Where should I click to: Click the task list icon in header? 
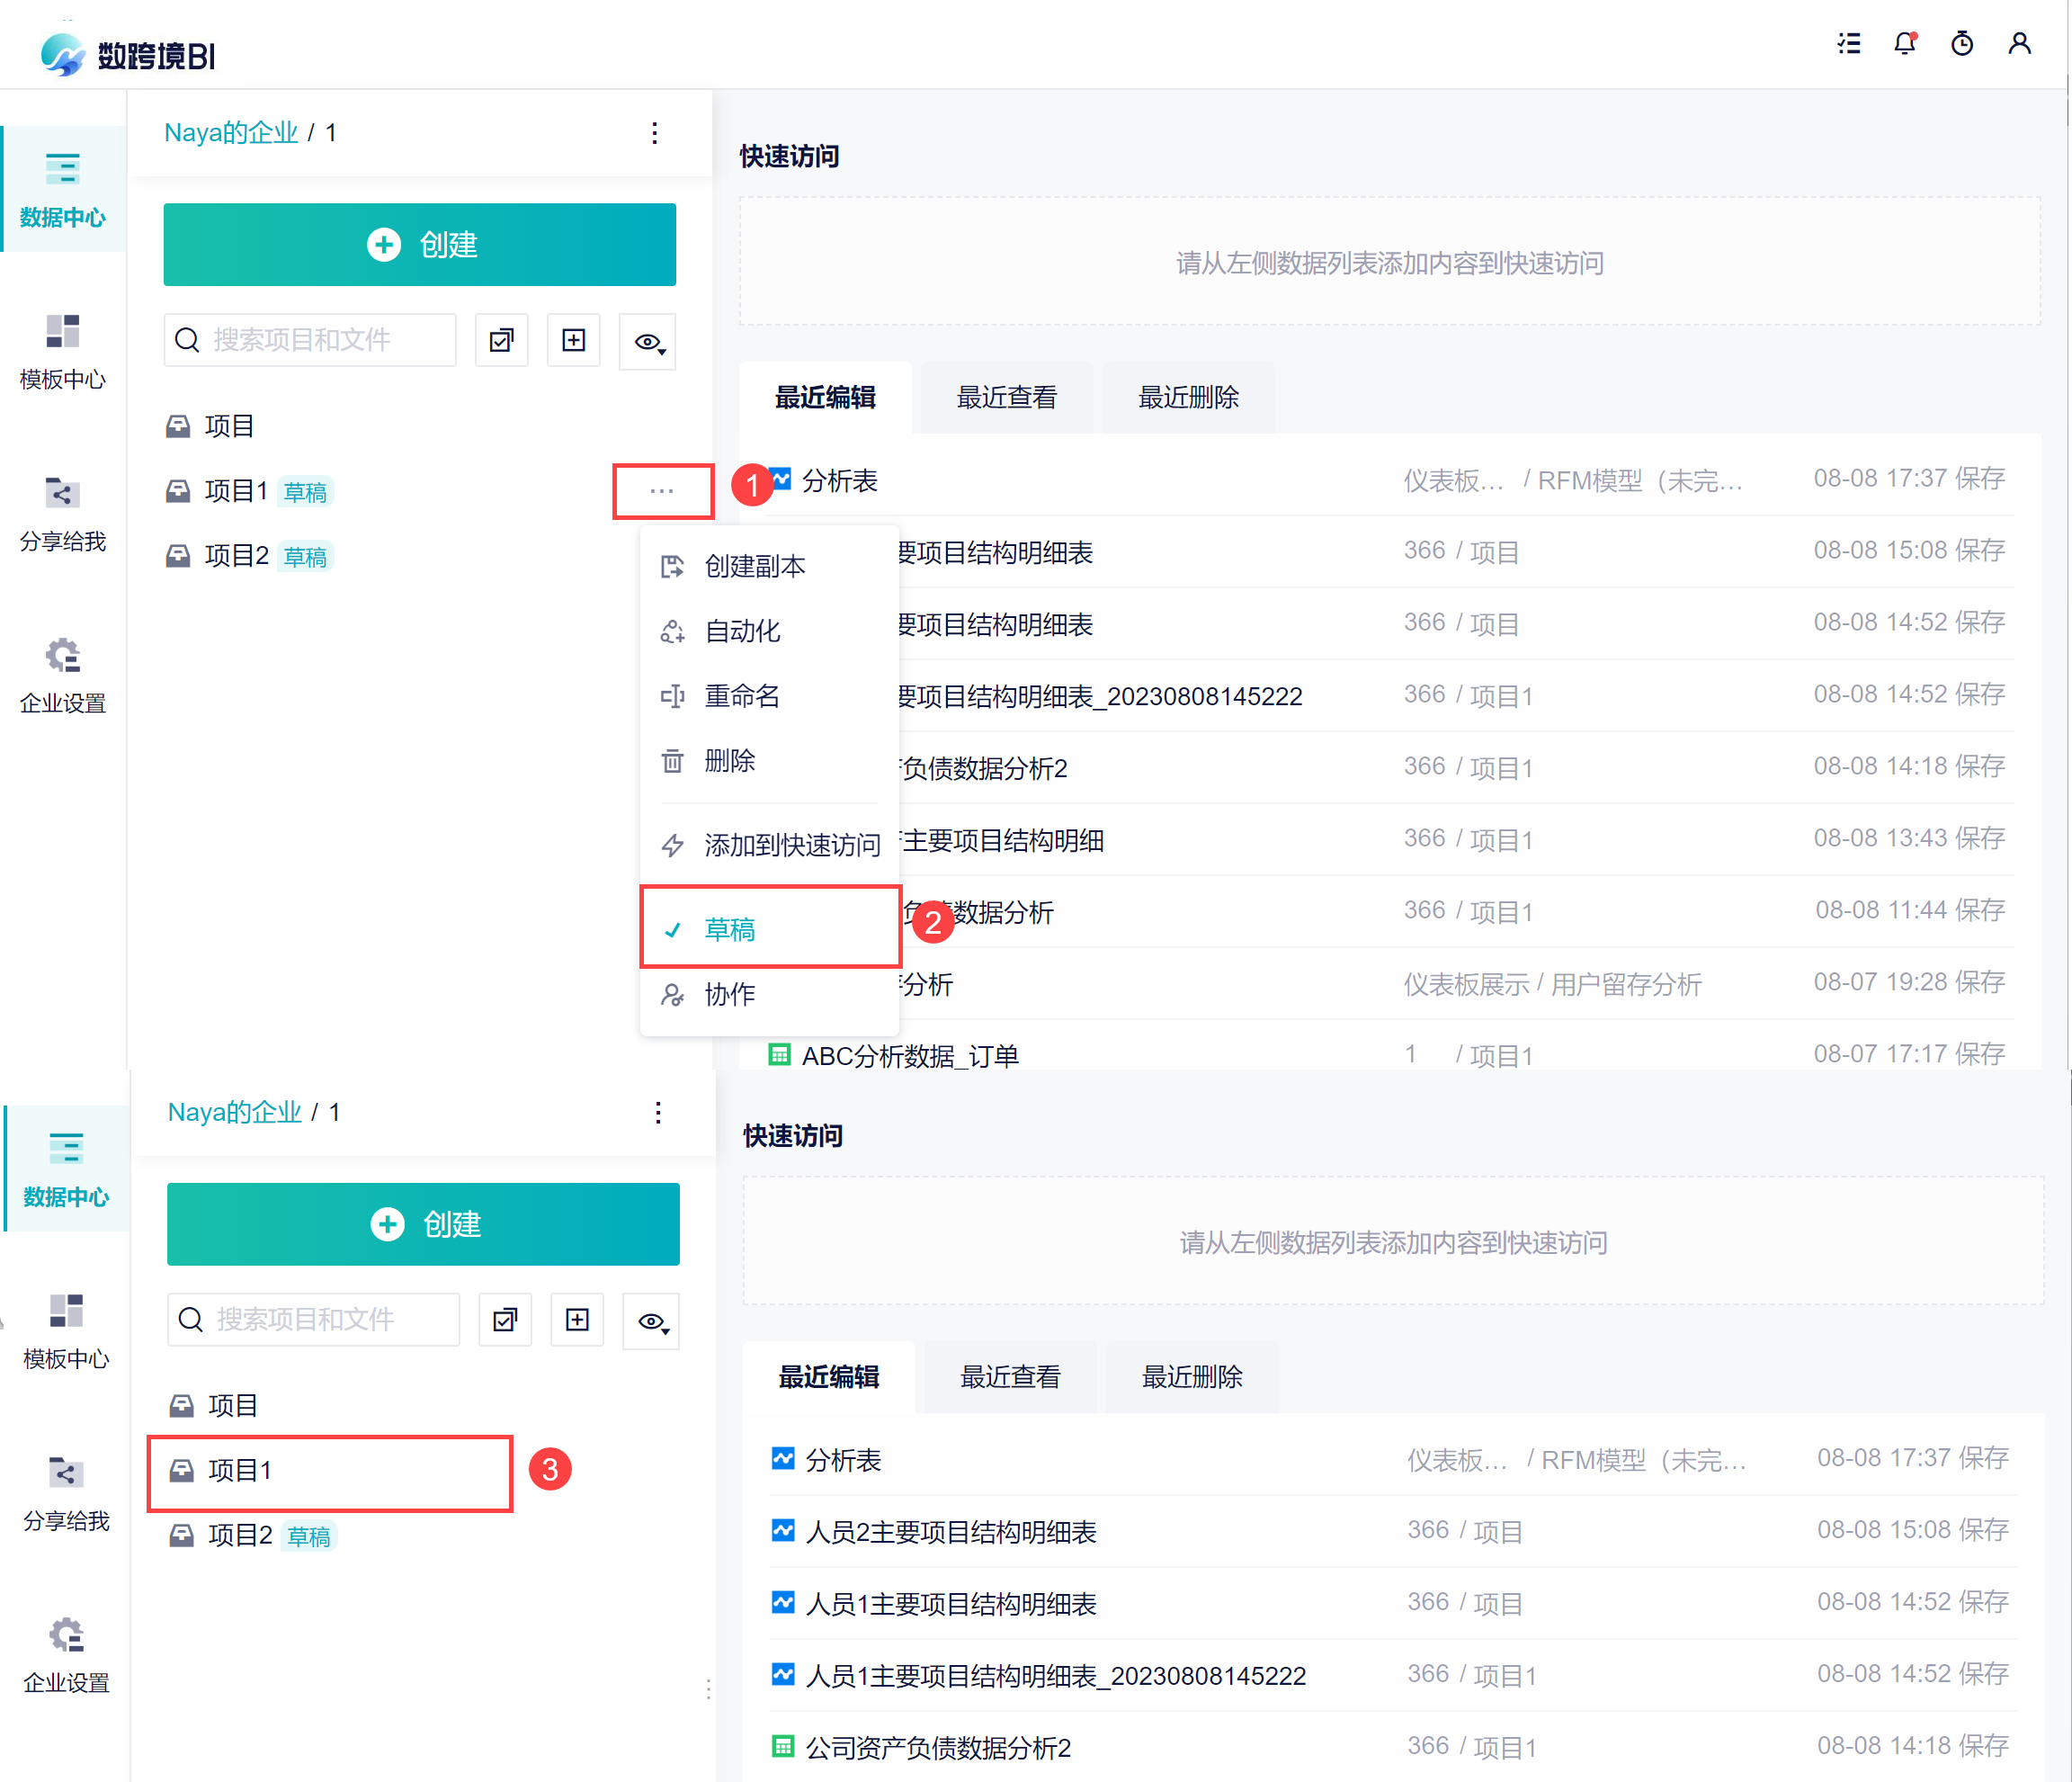pos(1848,44)
